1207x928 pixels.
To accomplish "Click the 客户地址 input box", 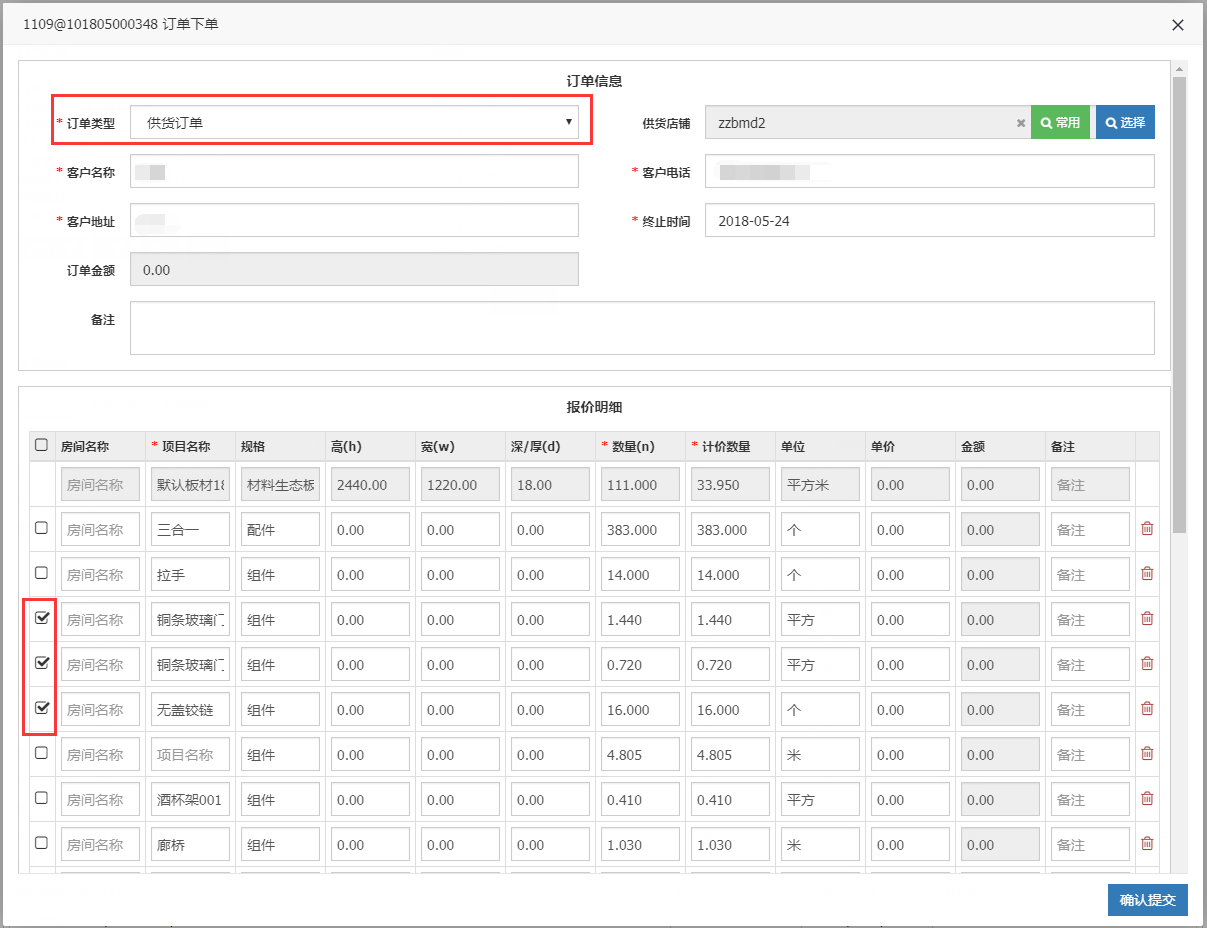I will 354,220.
